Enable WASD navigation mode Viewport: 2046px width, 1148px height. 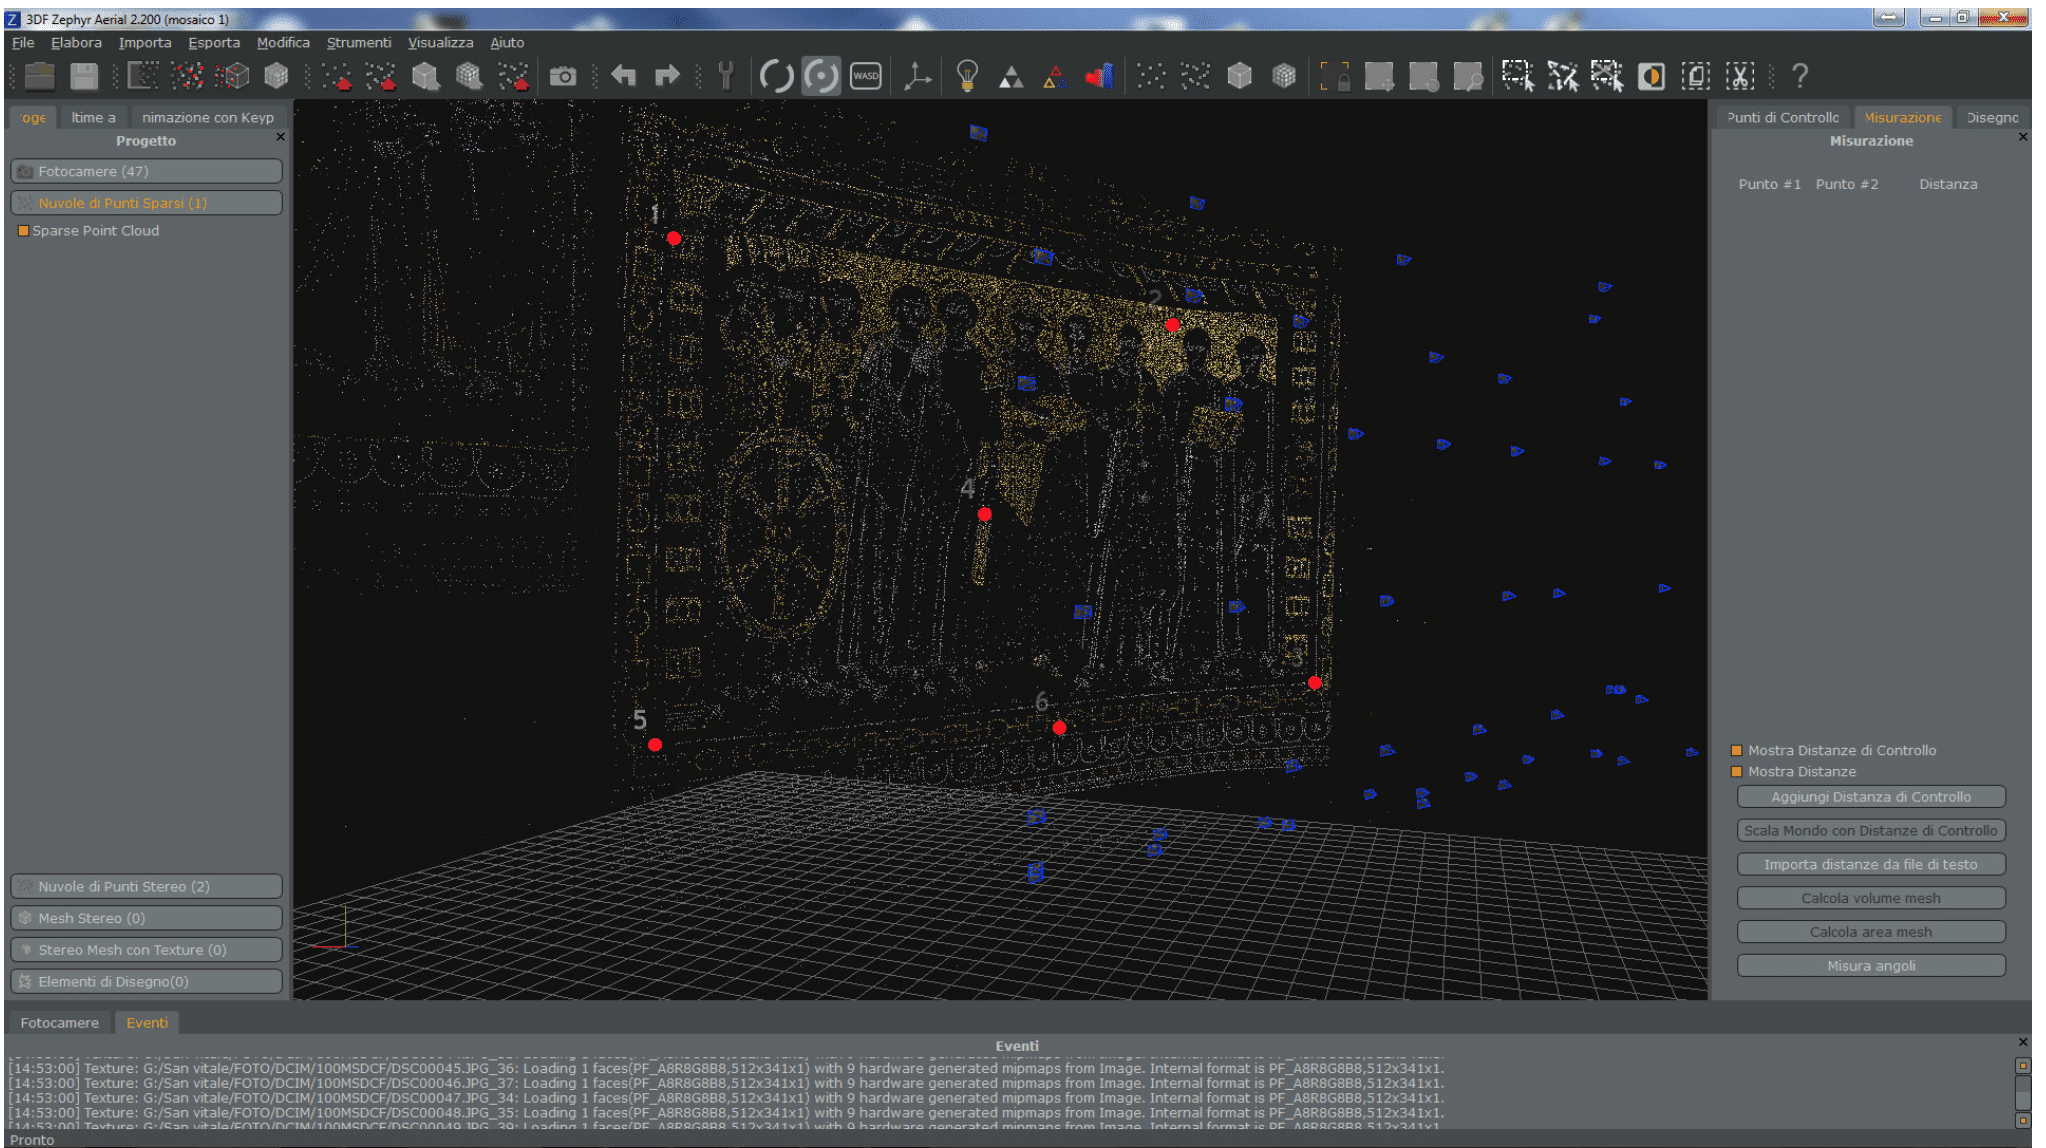coord(866,76)
